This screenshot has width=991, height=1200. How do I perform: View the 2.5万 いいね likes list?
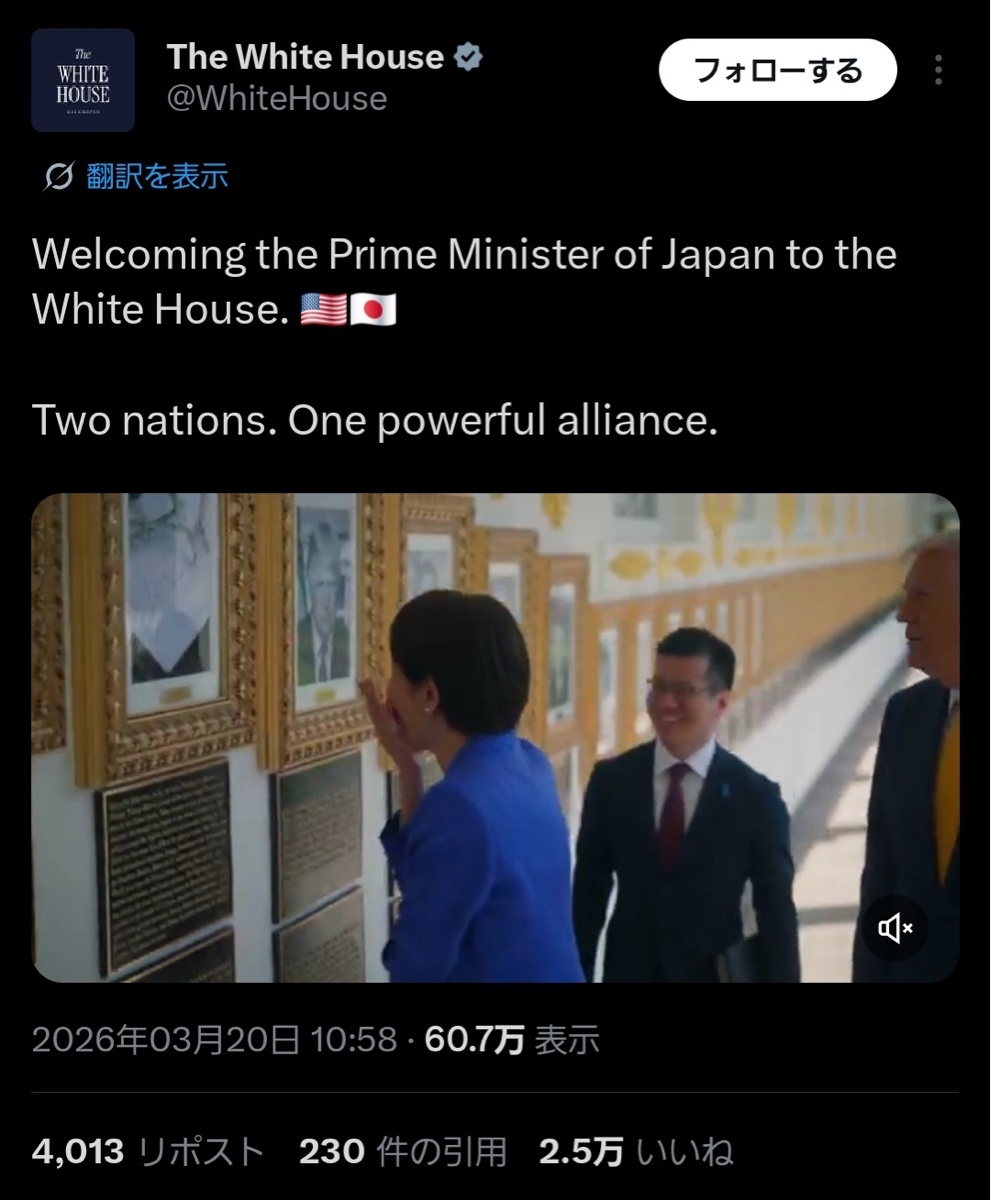coord(636,1152)
